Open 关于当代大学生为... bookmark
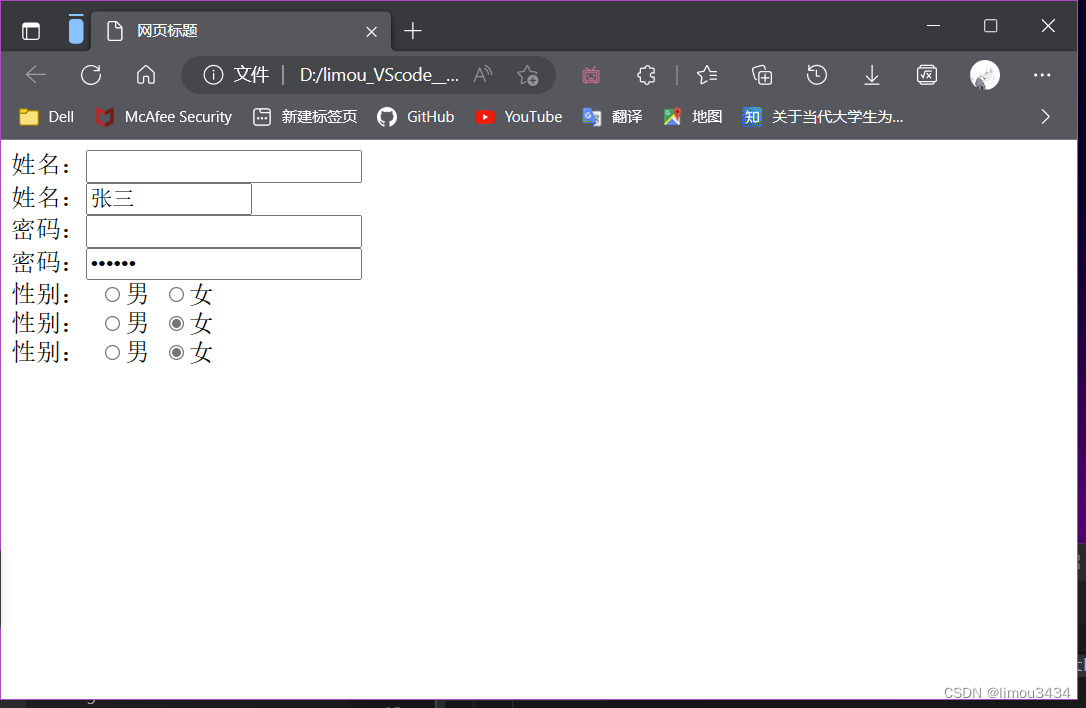The height and width of the screenshot is (708, 1086). (x=822, y=117)
